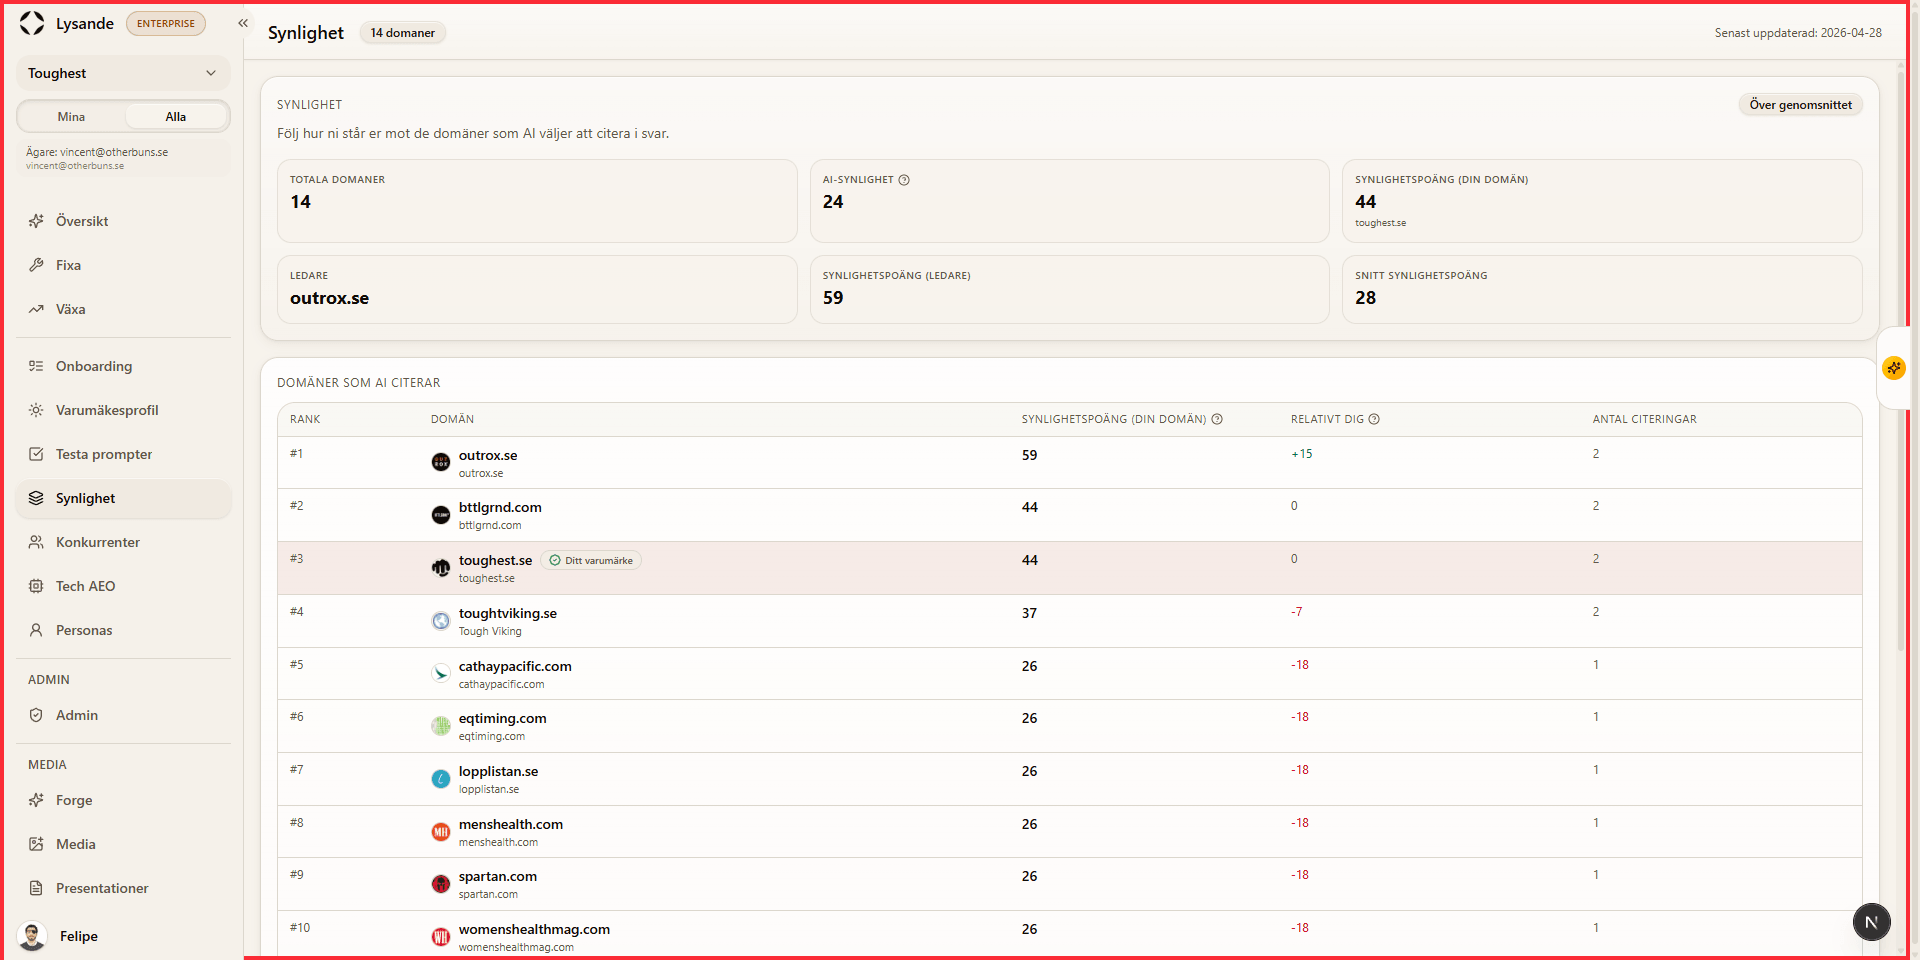Collapse the sidebar with the double-chevron icon
The width and height of the screenshot is (1920, 960).
tap(243, 23)
